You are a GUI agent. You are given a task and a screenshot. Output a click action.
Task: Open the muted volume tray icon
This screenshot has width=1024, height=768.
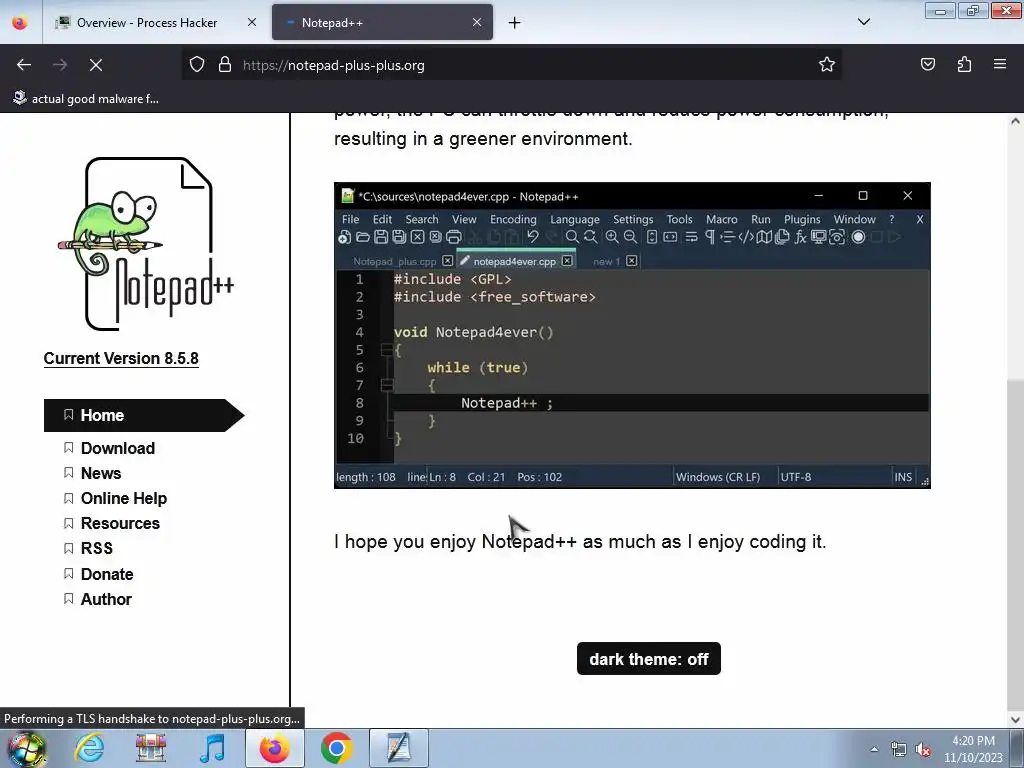coord(923,749)
